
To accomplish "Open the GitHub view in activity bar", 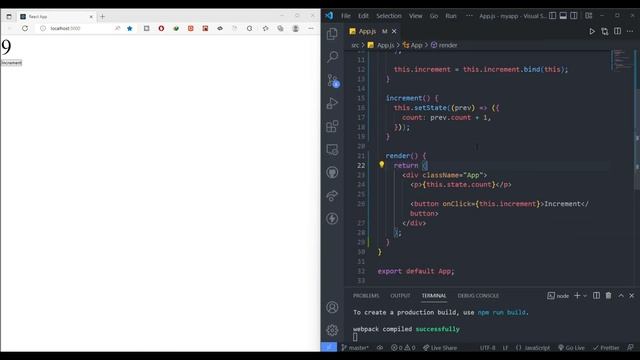I will pos(332,172).
